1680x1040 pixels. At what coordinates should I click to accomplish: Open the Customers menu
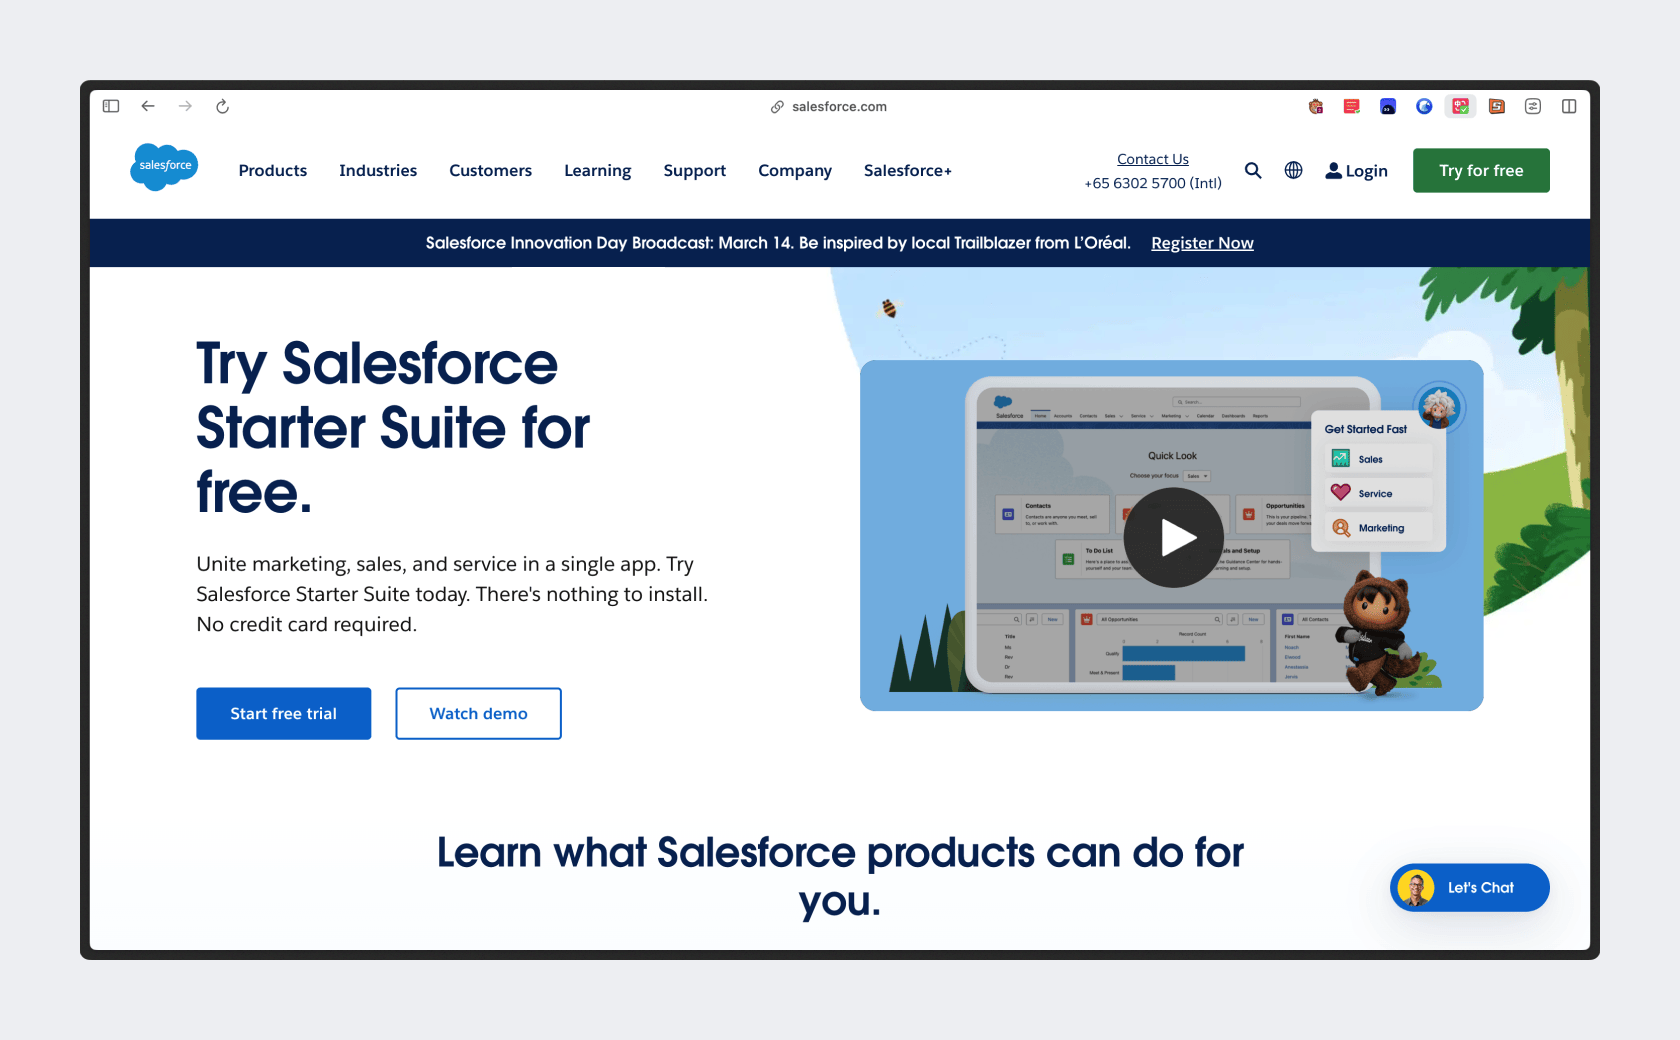click(490, 171)
